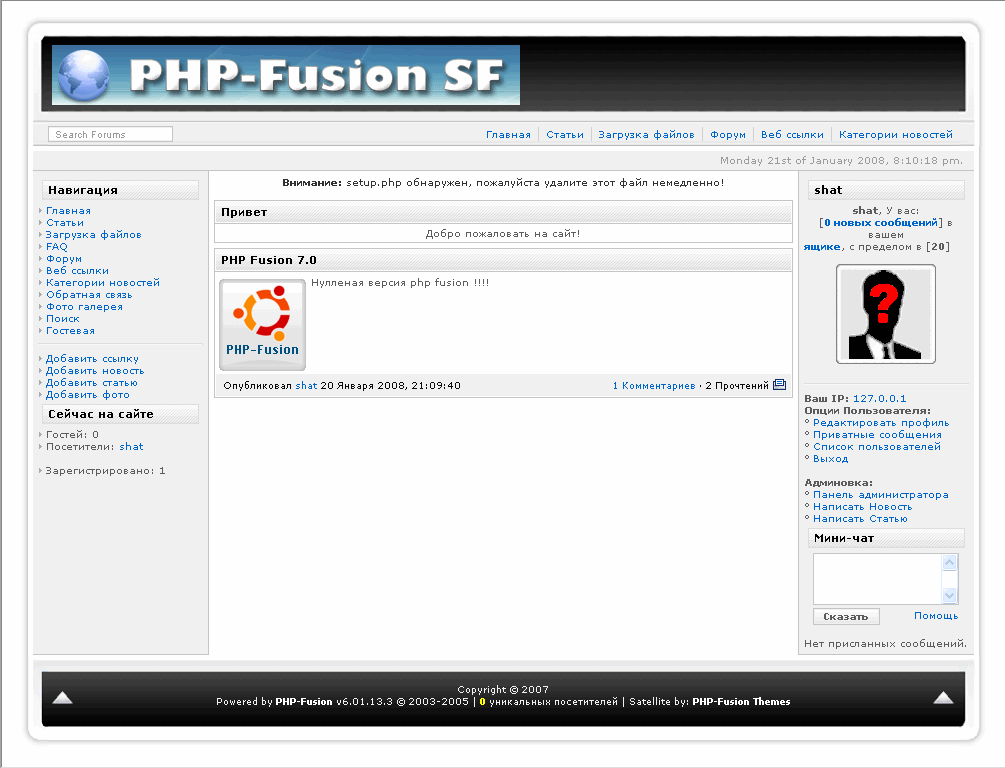The image size is (1005, 768).
Task: Go to Главная in the Навигация sidebar
Action: [69, 211]
